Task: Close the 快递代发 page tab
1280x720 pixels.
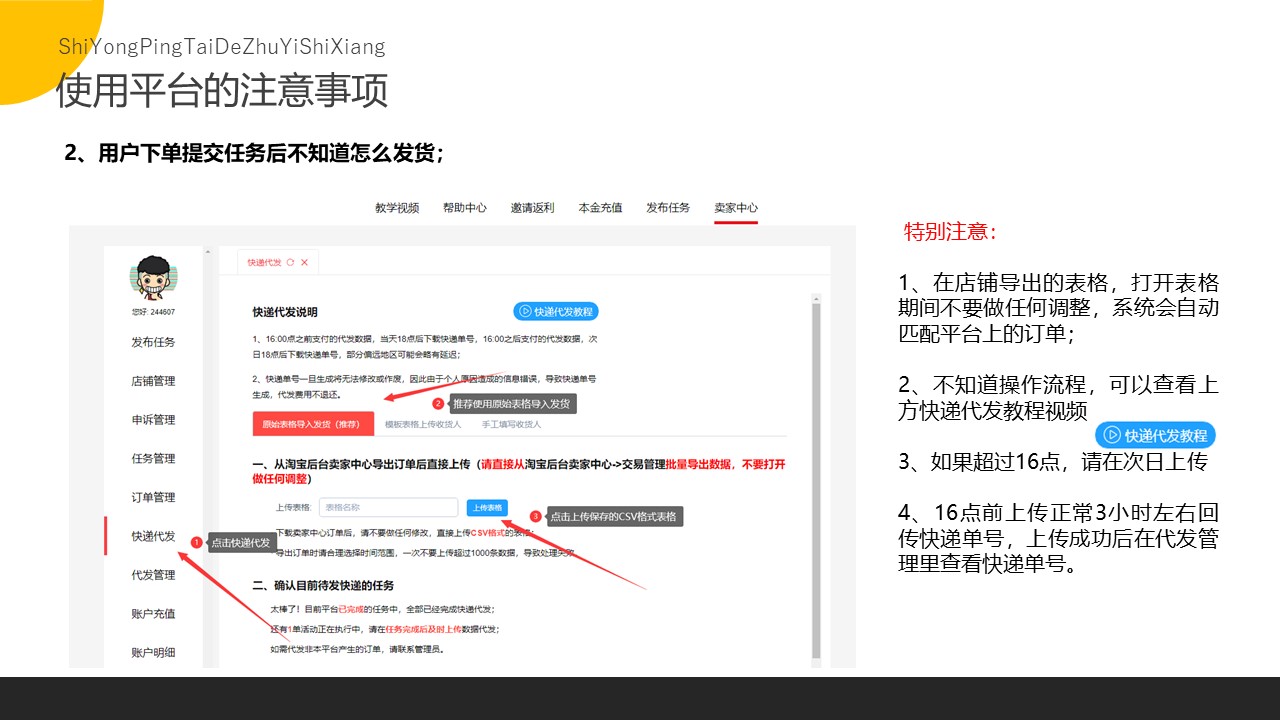Action: (x=305, y=262)
